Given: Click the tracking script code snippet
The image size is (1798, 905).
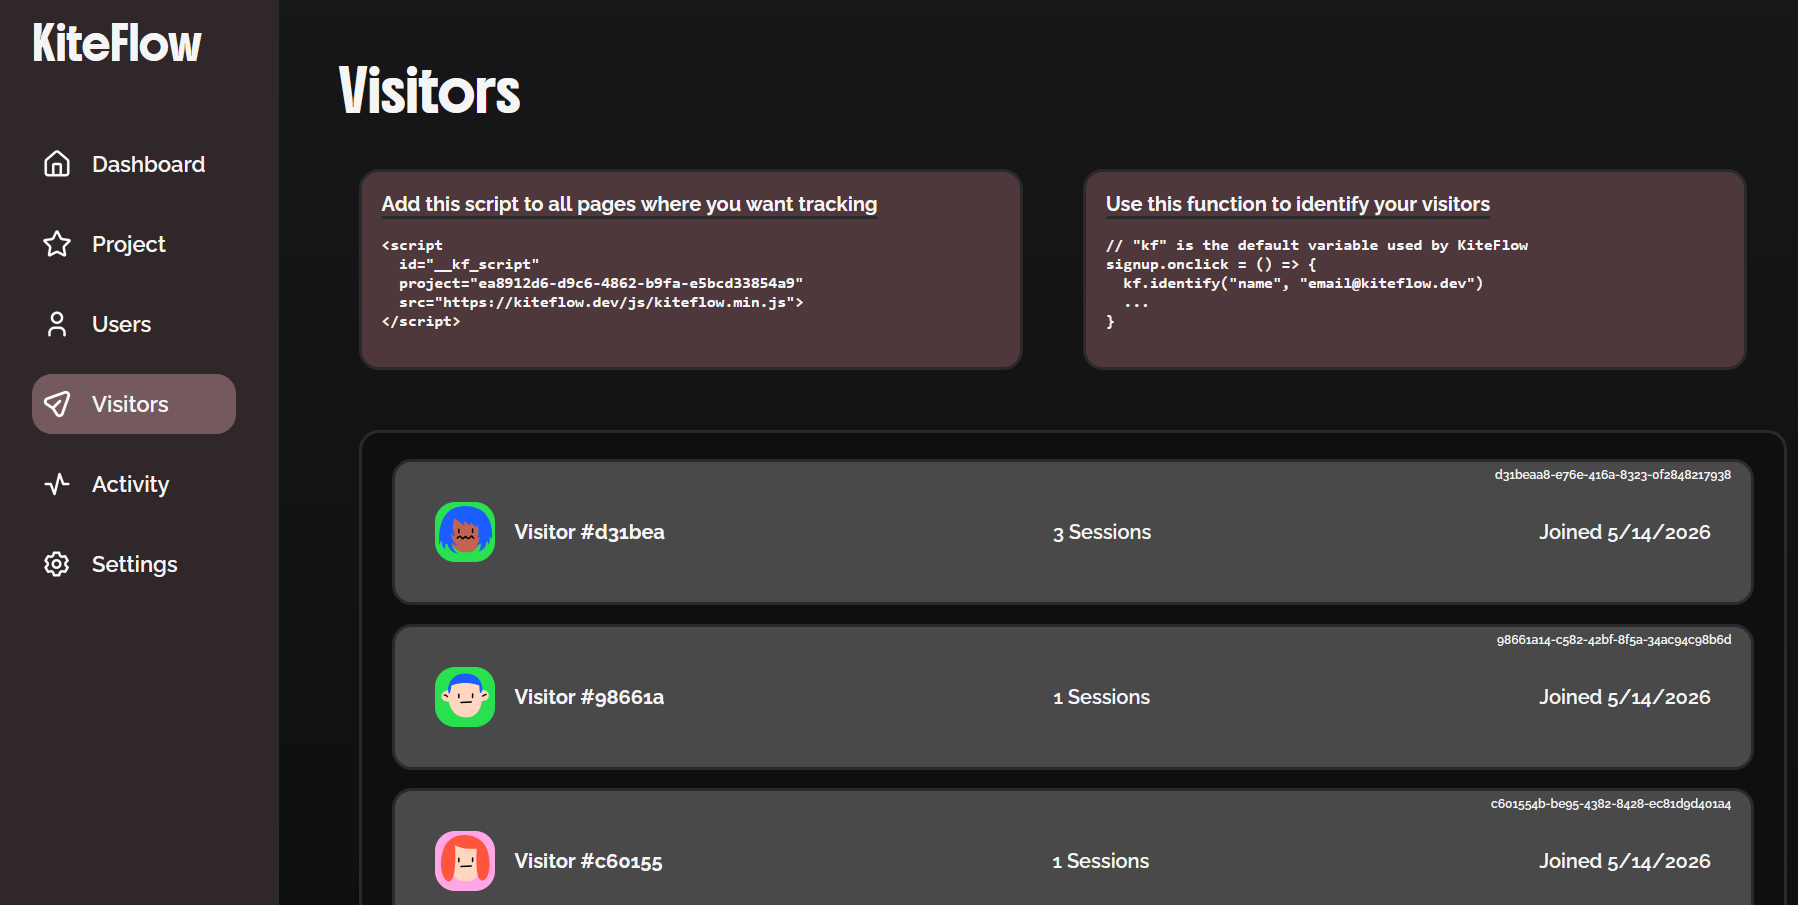Looking at the screenshot, I should (x=592, y=283).
